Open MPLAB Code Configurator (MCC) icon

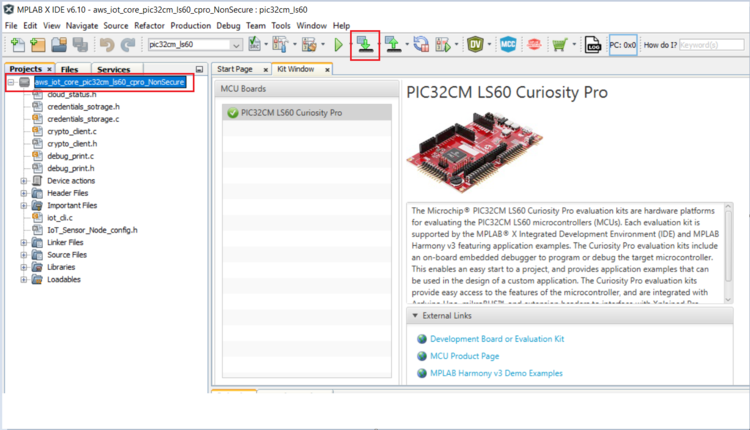(x=507, y=45)
